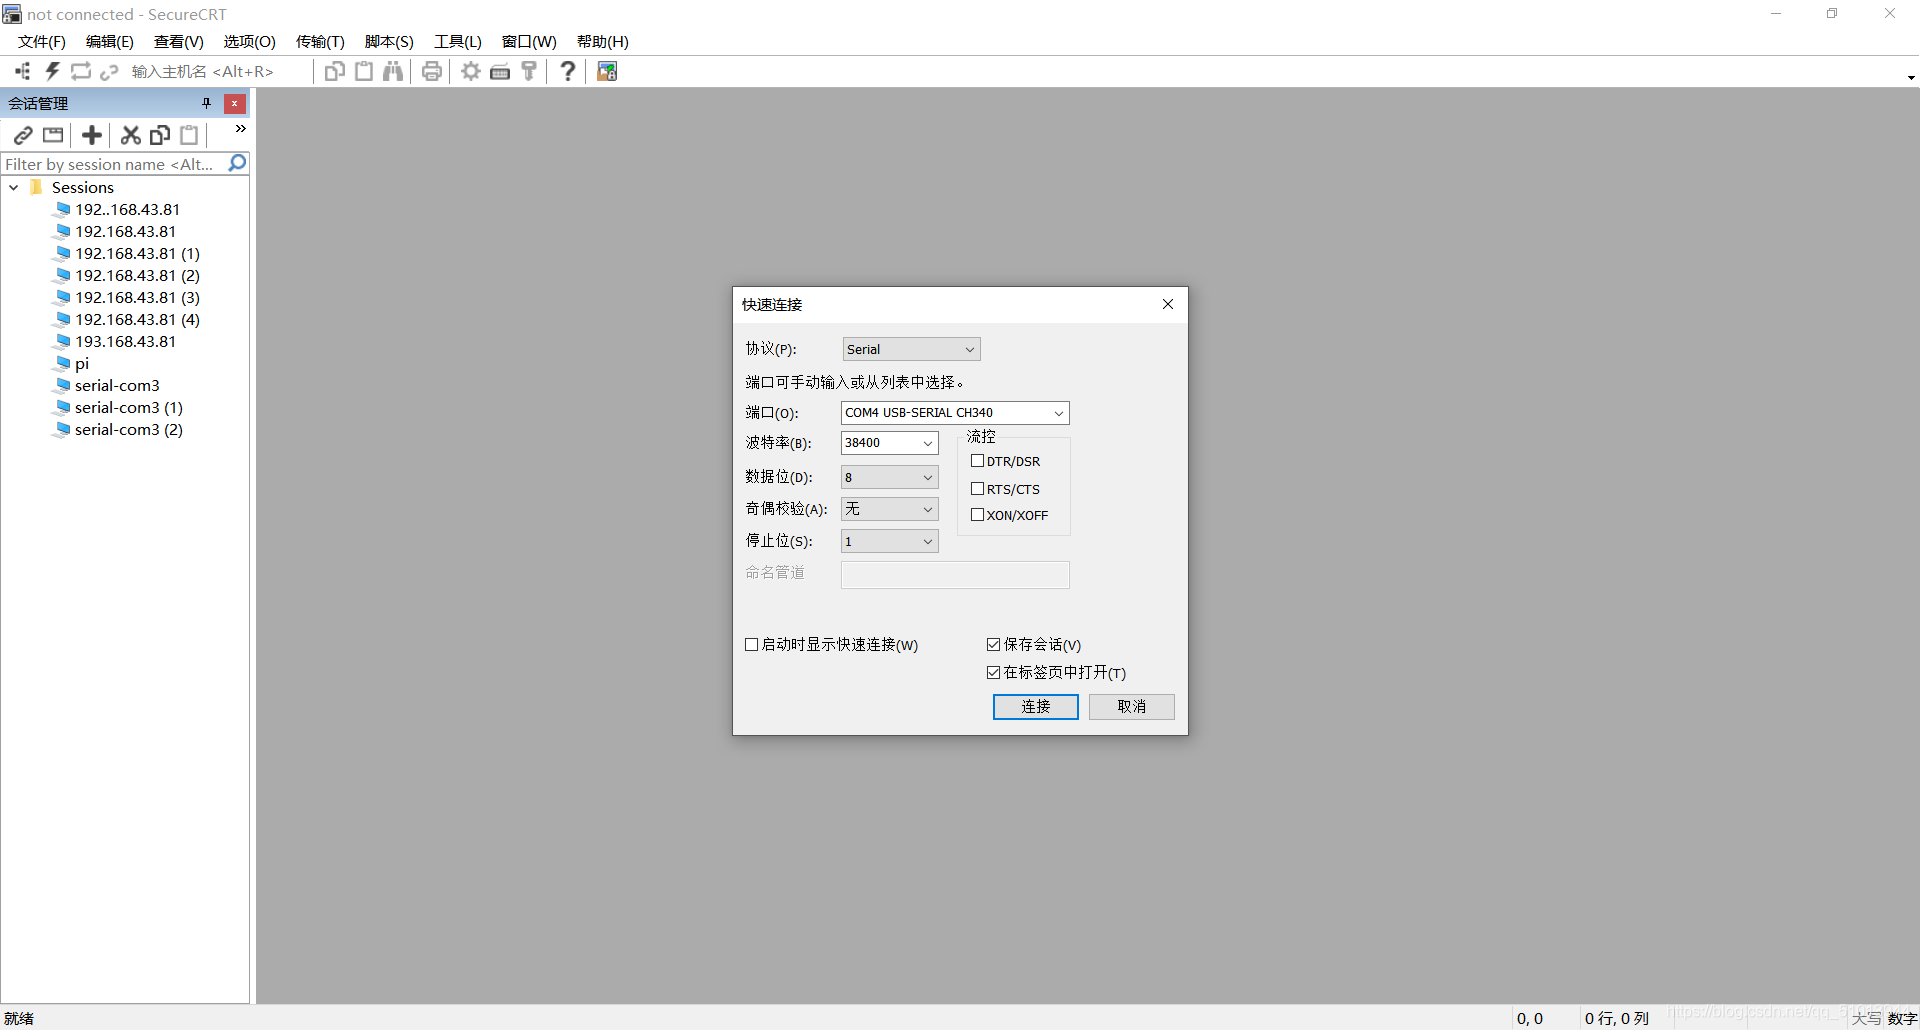The image size is (1920, 1030).
Task: Open the Help menu
Action: (x=602, y=41)
